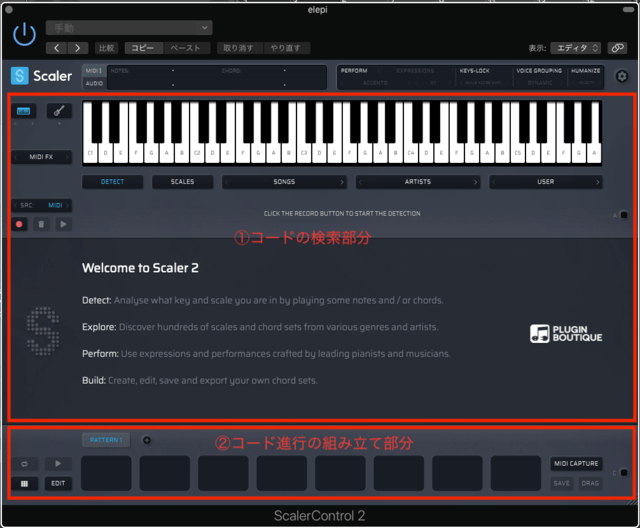Go to the next preset arrow

78,48
